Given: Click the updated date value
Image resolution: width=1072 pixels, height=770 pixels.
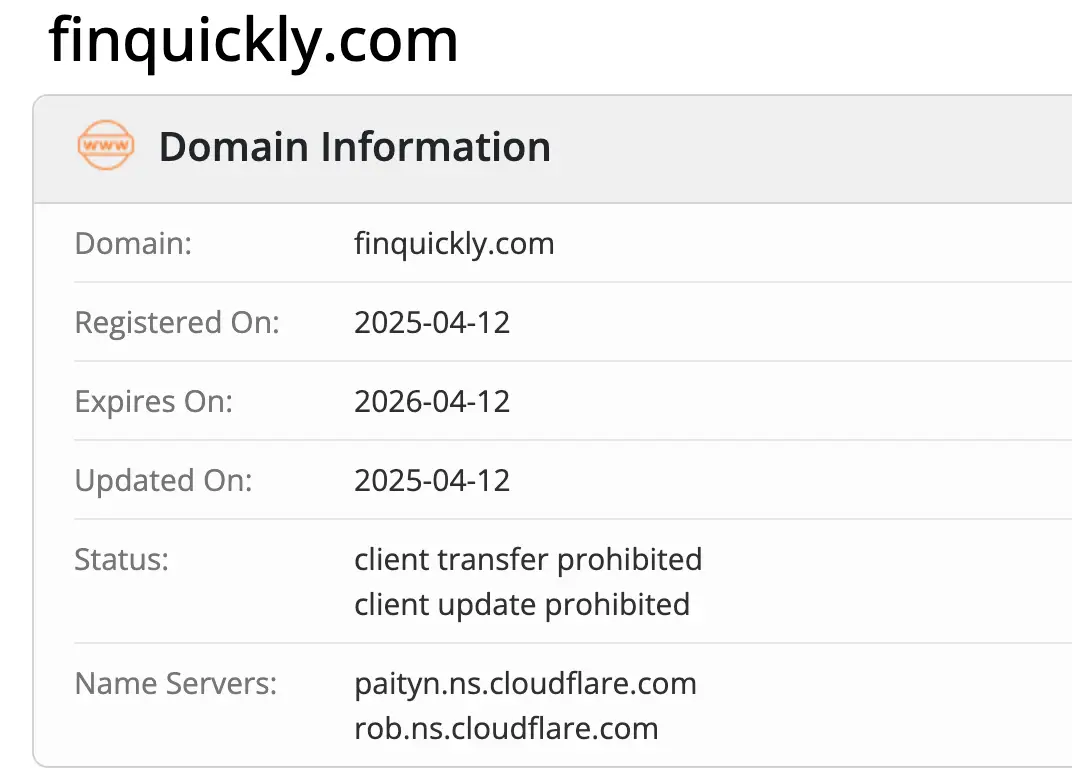Looking at the screenshot, I should [432, 480].
